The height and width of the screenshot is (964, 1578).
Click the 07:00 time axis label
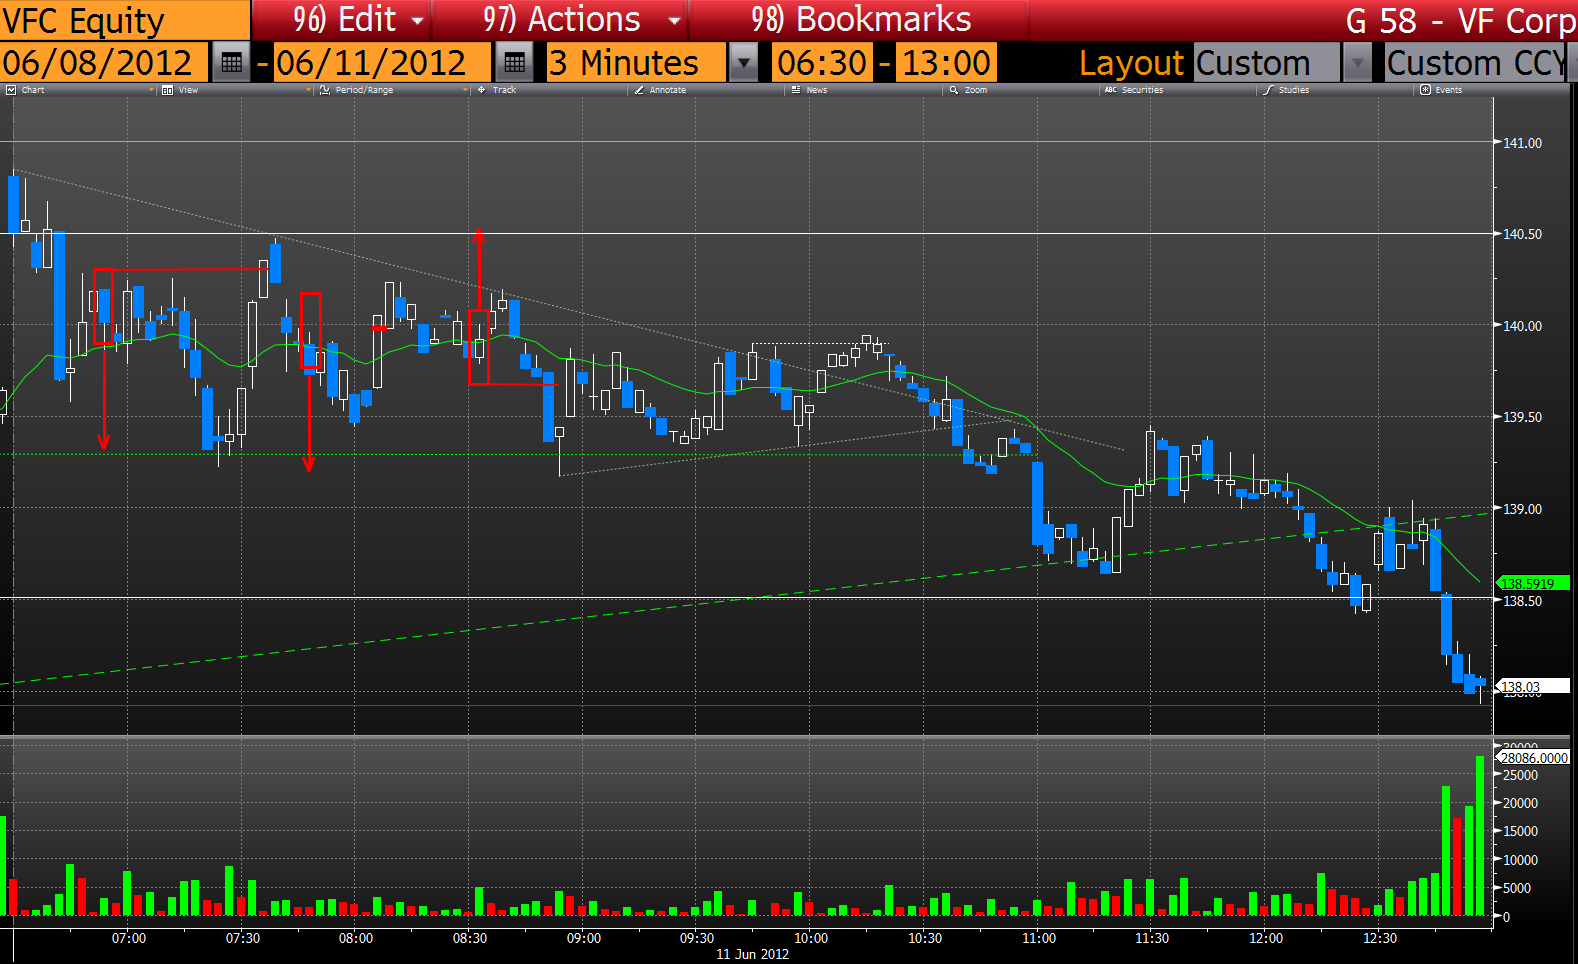(x=129, y=938)
